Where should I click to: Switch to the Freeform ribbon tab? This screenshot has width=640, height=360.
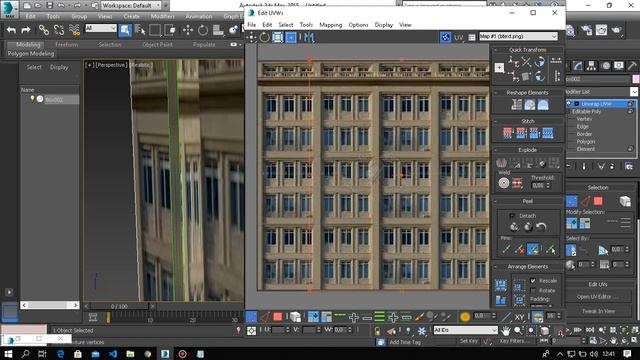pos(67,44)
